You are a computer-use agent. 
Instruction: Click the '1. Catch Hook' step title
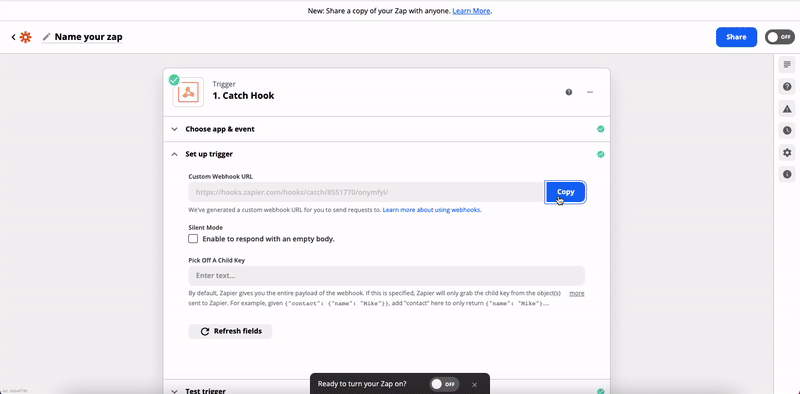(243, 96)
